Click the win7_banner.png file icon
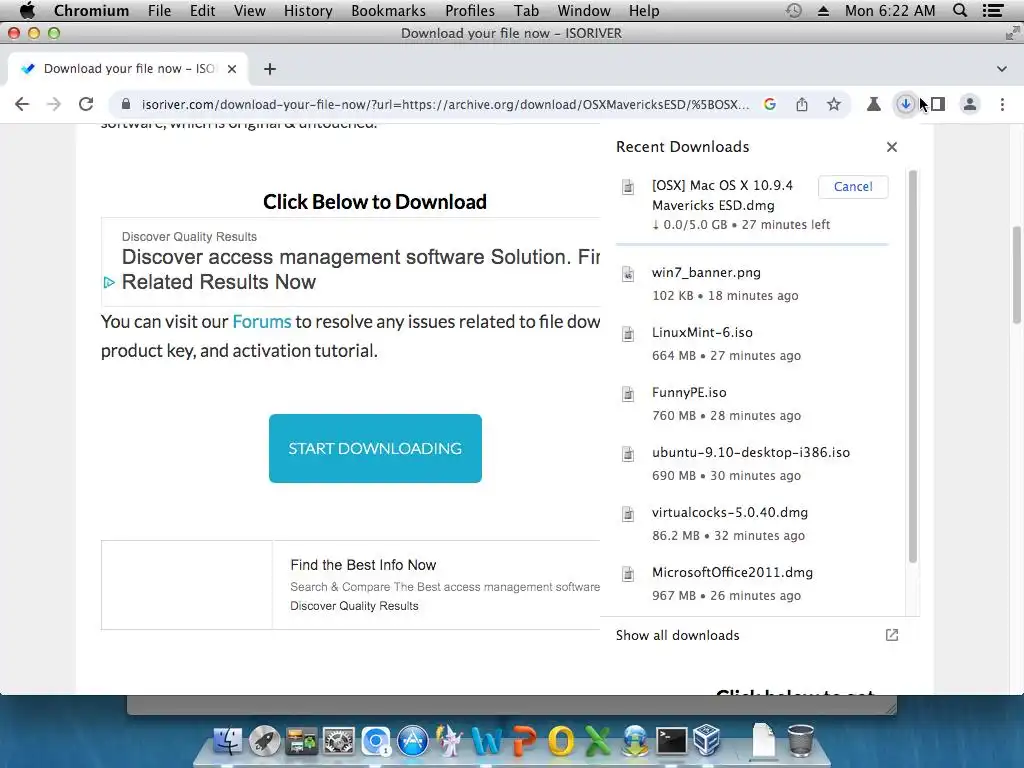1024x768 pixels. 628,274
